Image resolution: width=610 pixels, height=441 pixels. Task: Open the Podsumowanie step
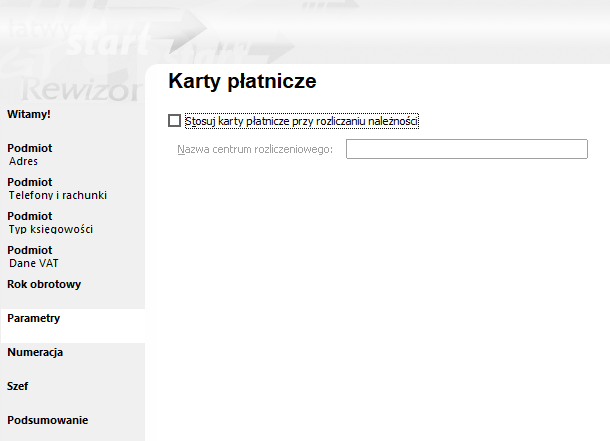[x=47, y=420]
